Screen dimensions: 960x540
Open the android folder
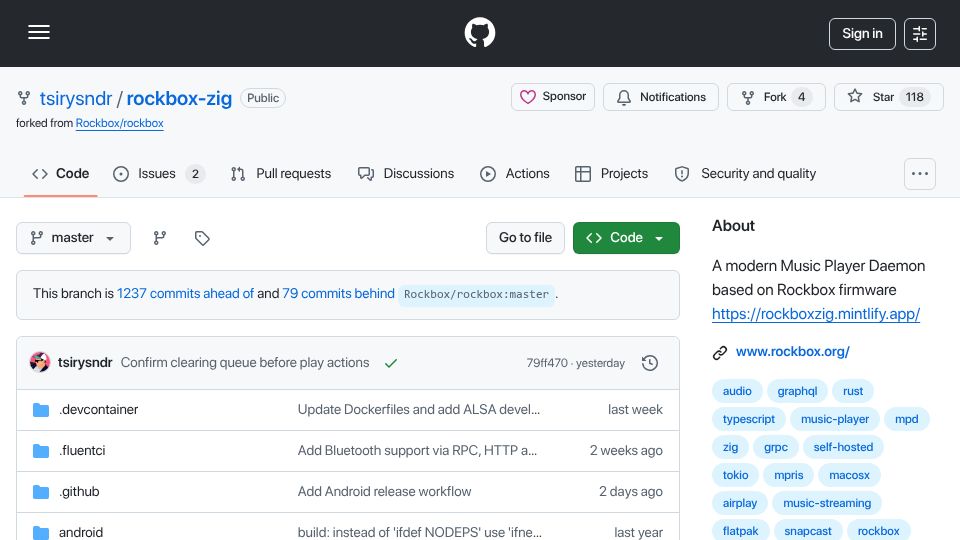pos(81,532)
